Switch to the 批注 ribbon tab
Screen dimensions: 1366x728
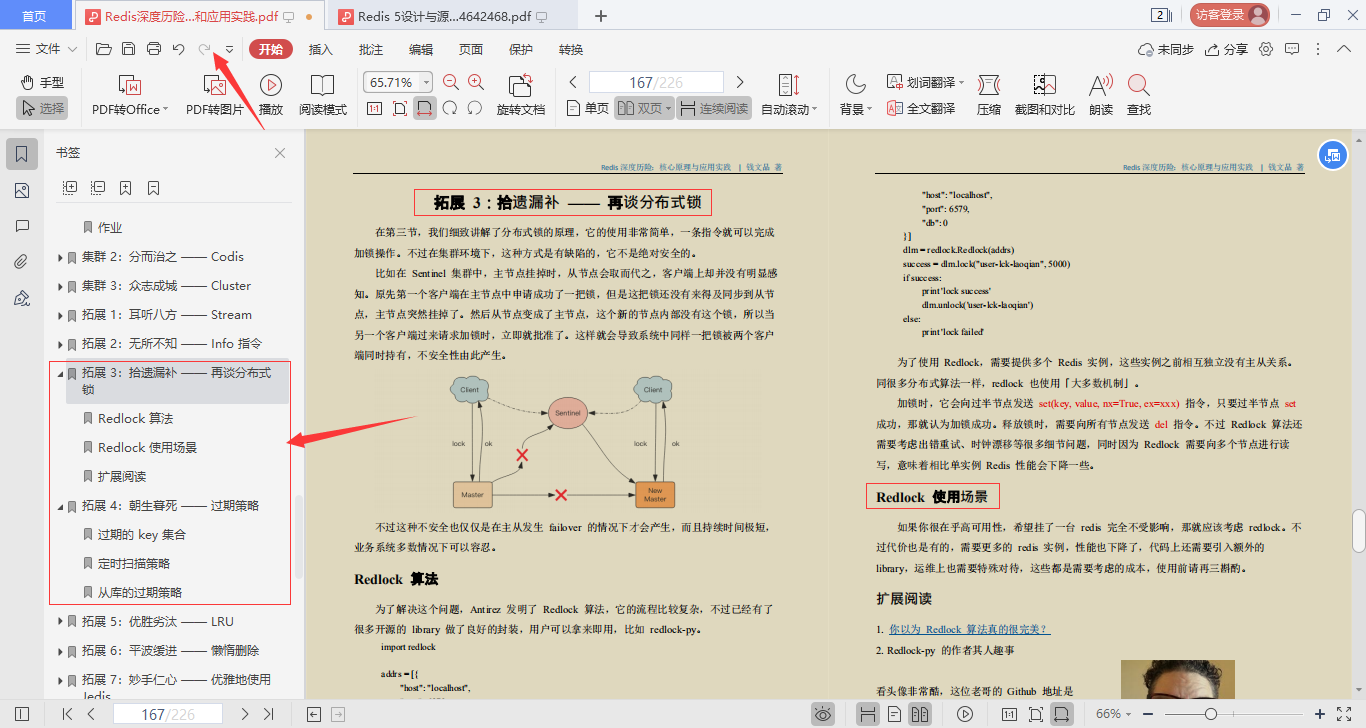click(371, 49)
